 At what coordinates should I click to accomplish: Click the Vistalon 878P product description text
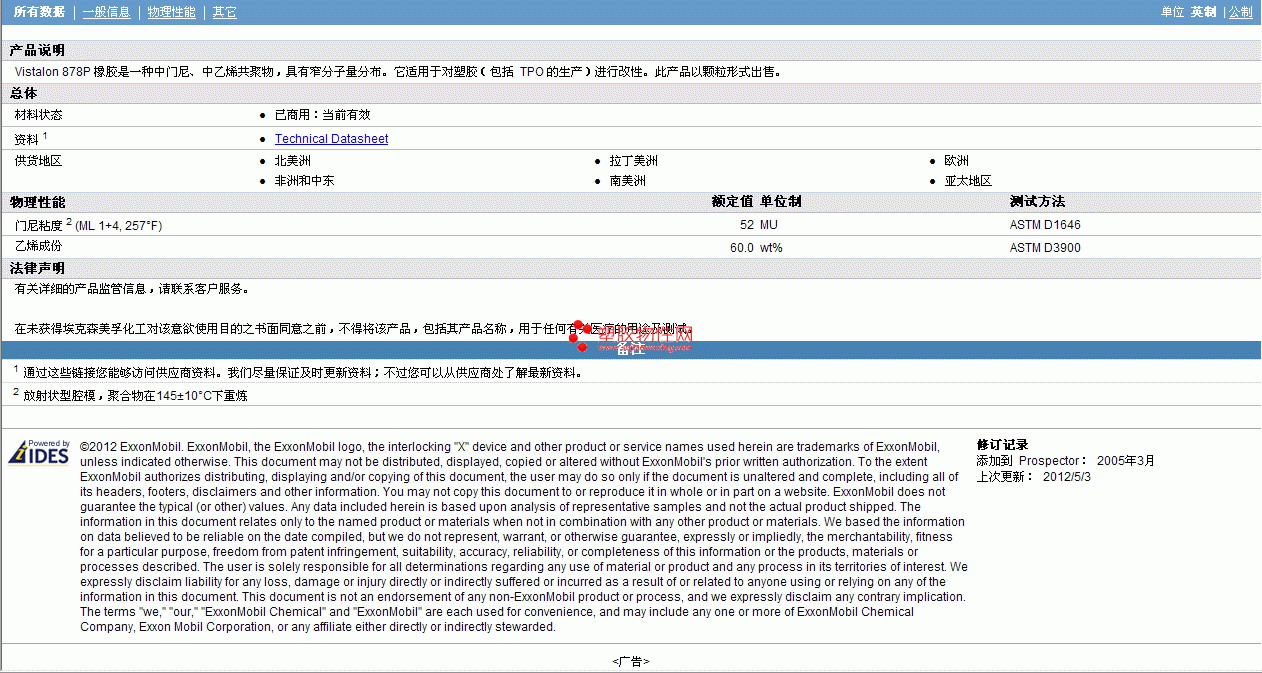click(x=398, y=72)
